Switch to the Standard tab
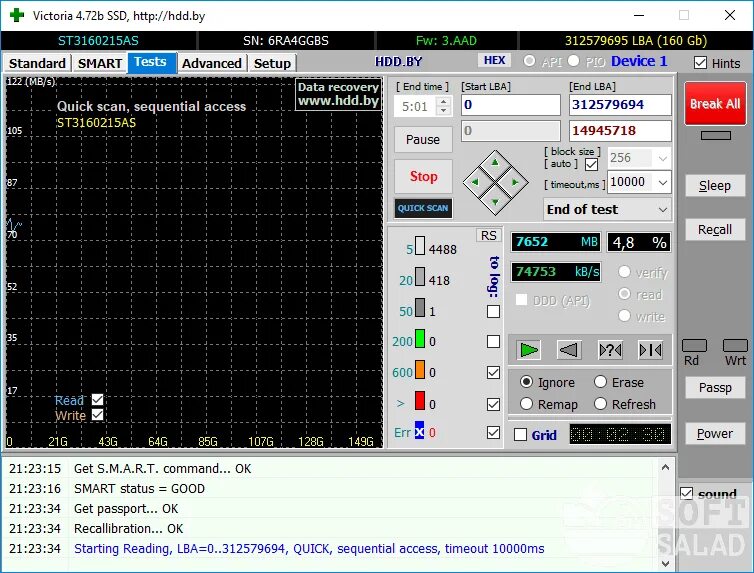Viewport: 754px width, 573px height. 37,63
